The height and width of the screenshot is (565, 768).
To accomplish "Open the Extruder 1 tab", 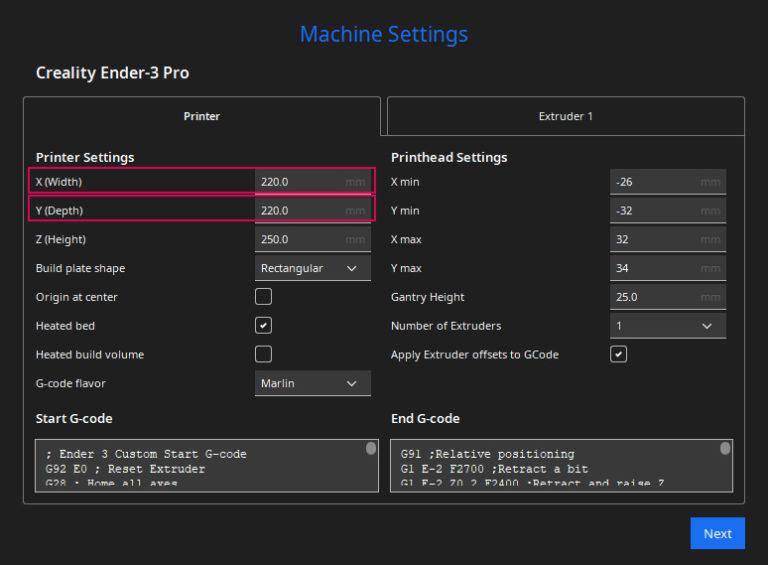I will (x=566, y=116).
